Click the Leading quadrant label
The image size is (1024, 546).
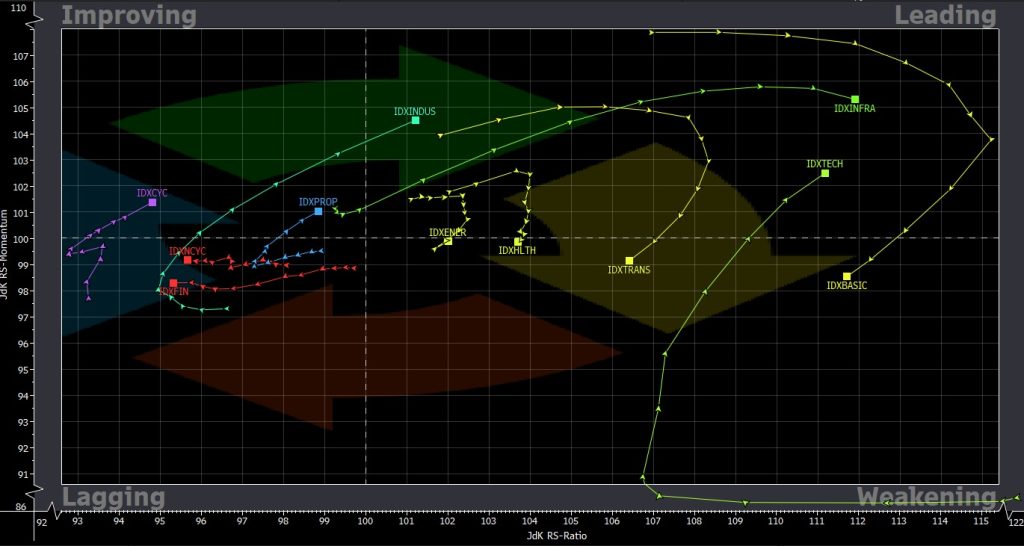[x=945, y=15]
